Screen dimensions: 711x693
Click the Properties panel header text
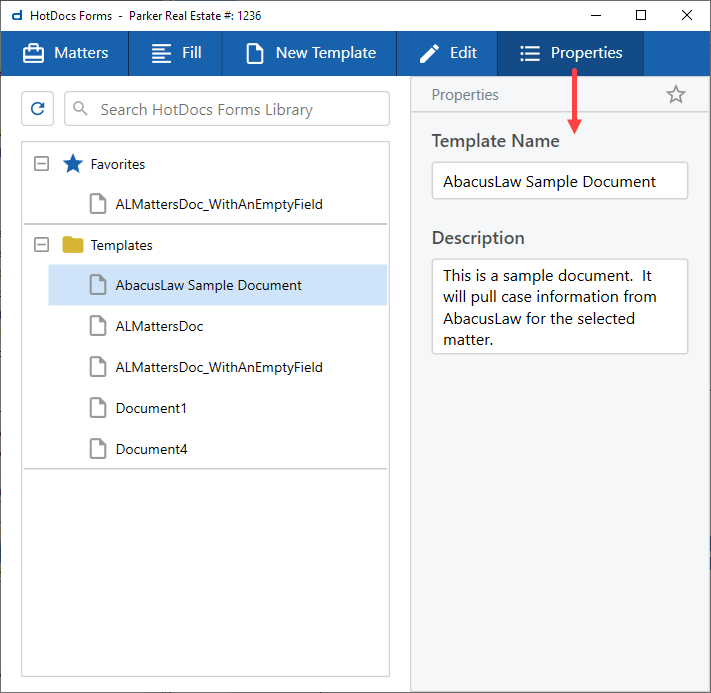(x=465, y=95)
